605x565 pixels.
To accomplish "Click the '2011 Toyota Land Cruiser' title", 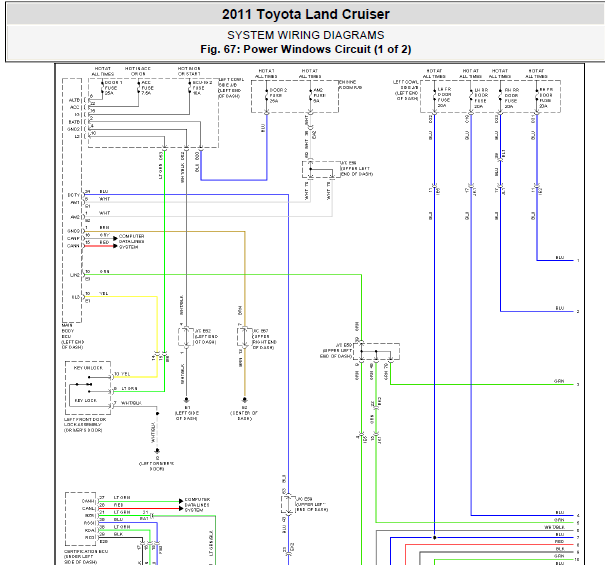I will [x=306, y=14].
